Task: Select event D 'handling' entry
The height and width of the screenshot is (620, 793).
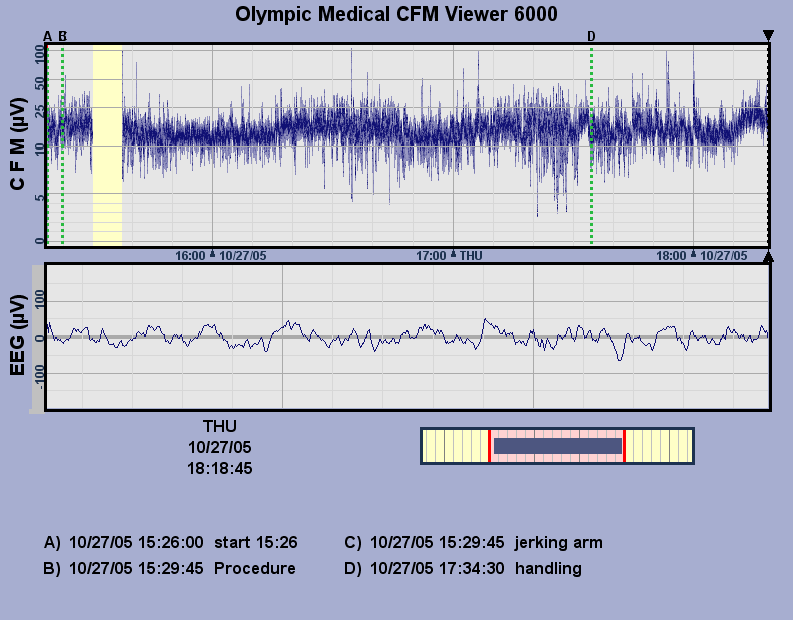Action: coord(463,568)
